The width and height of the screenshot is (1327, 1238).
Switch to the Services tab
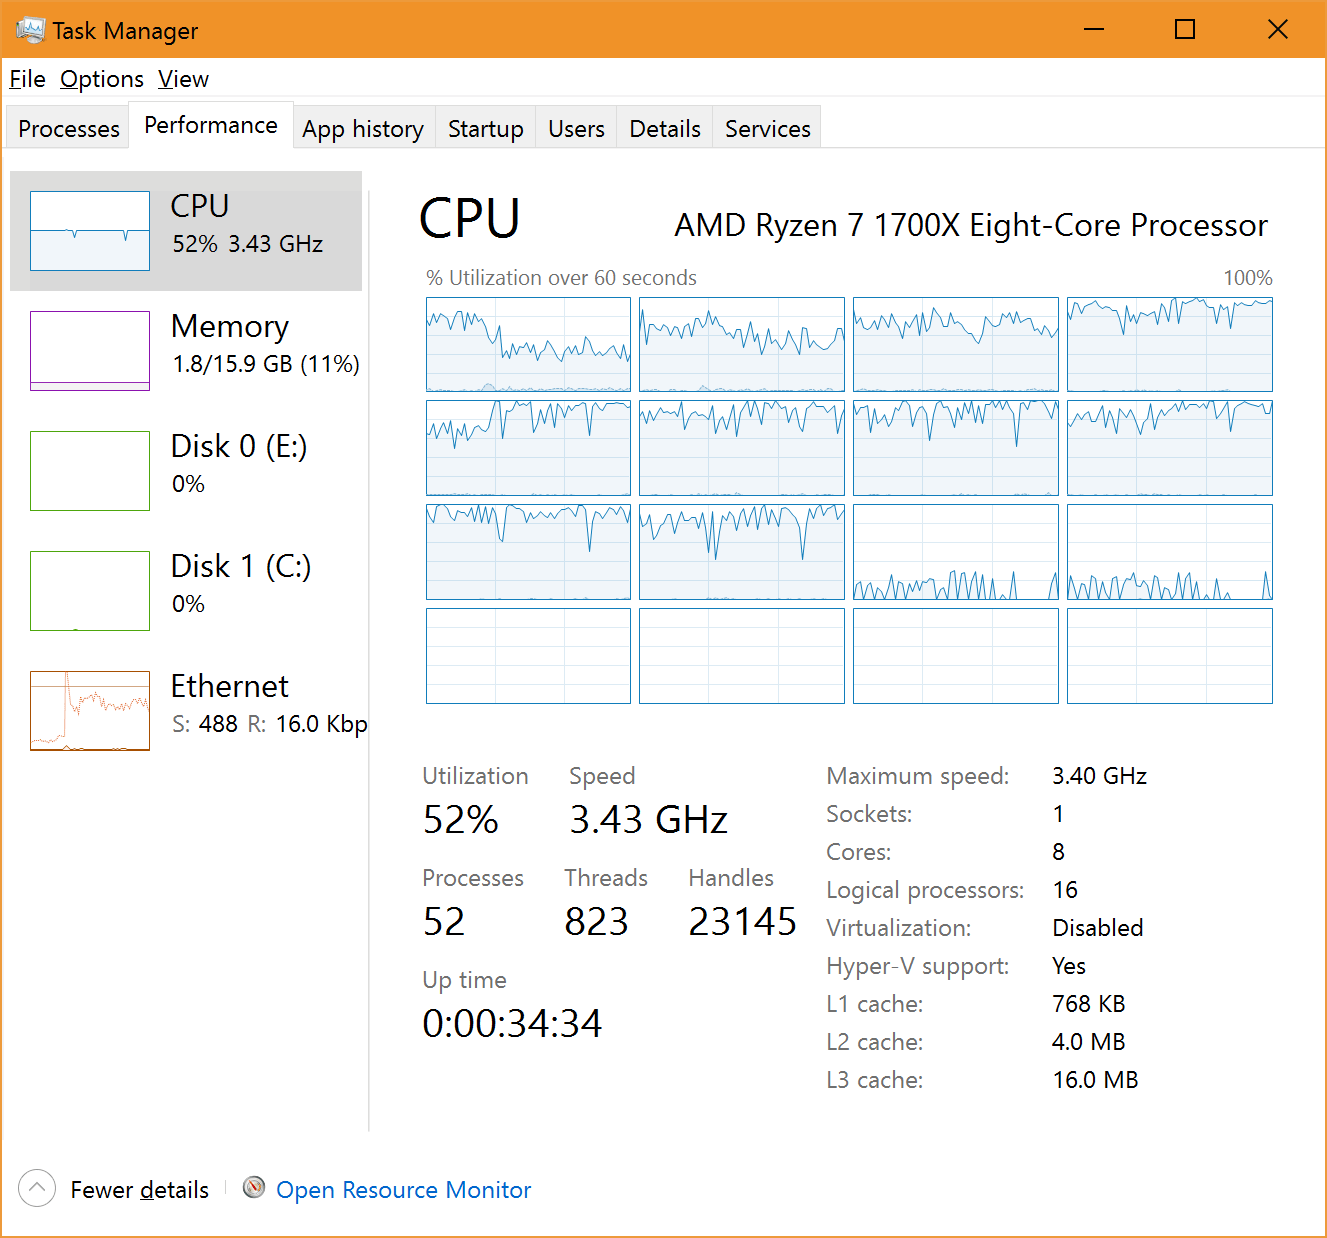coord(768,128)
